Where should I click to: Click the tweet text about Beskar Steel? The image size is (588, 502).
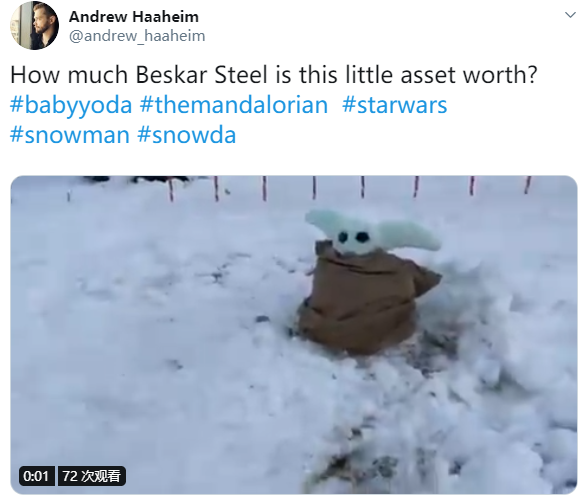coord(274,74)
